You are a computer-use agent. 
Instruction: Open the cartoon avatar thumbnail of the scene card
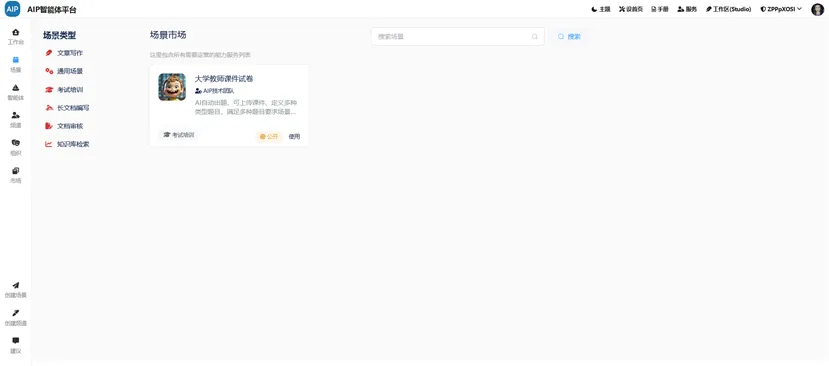[172, 87]
